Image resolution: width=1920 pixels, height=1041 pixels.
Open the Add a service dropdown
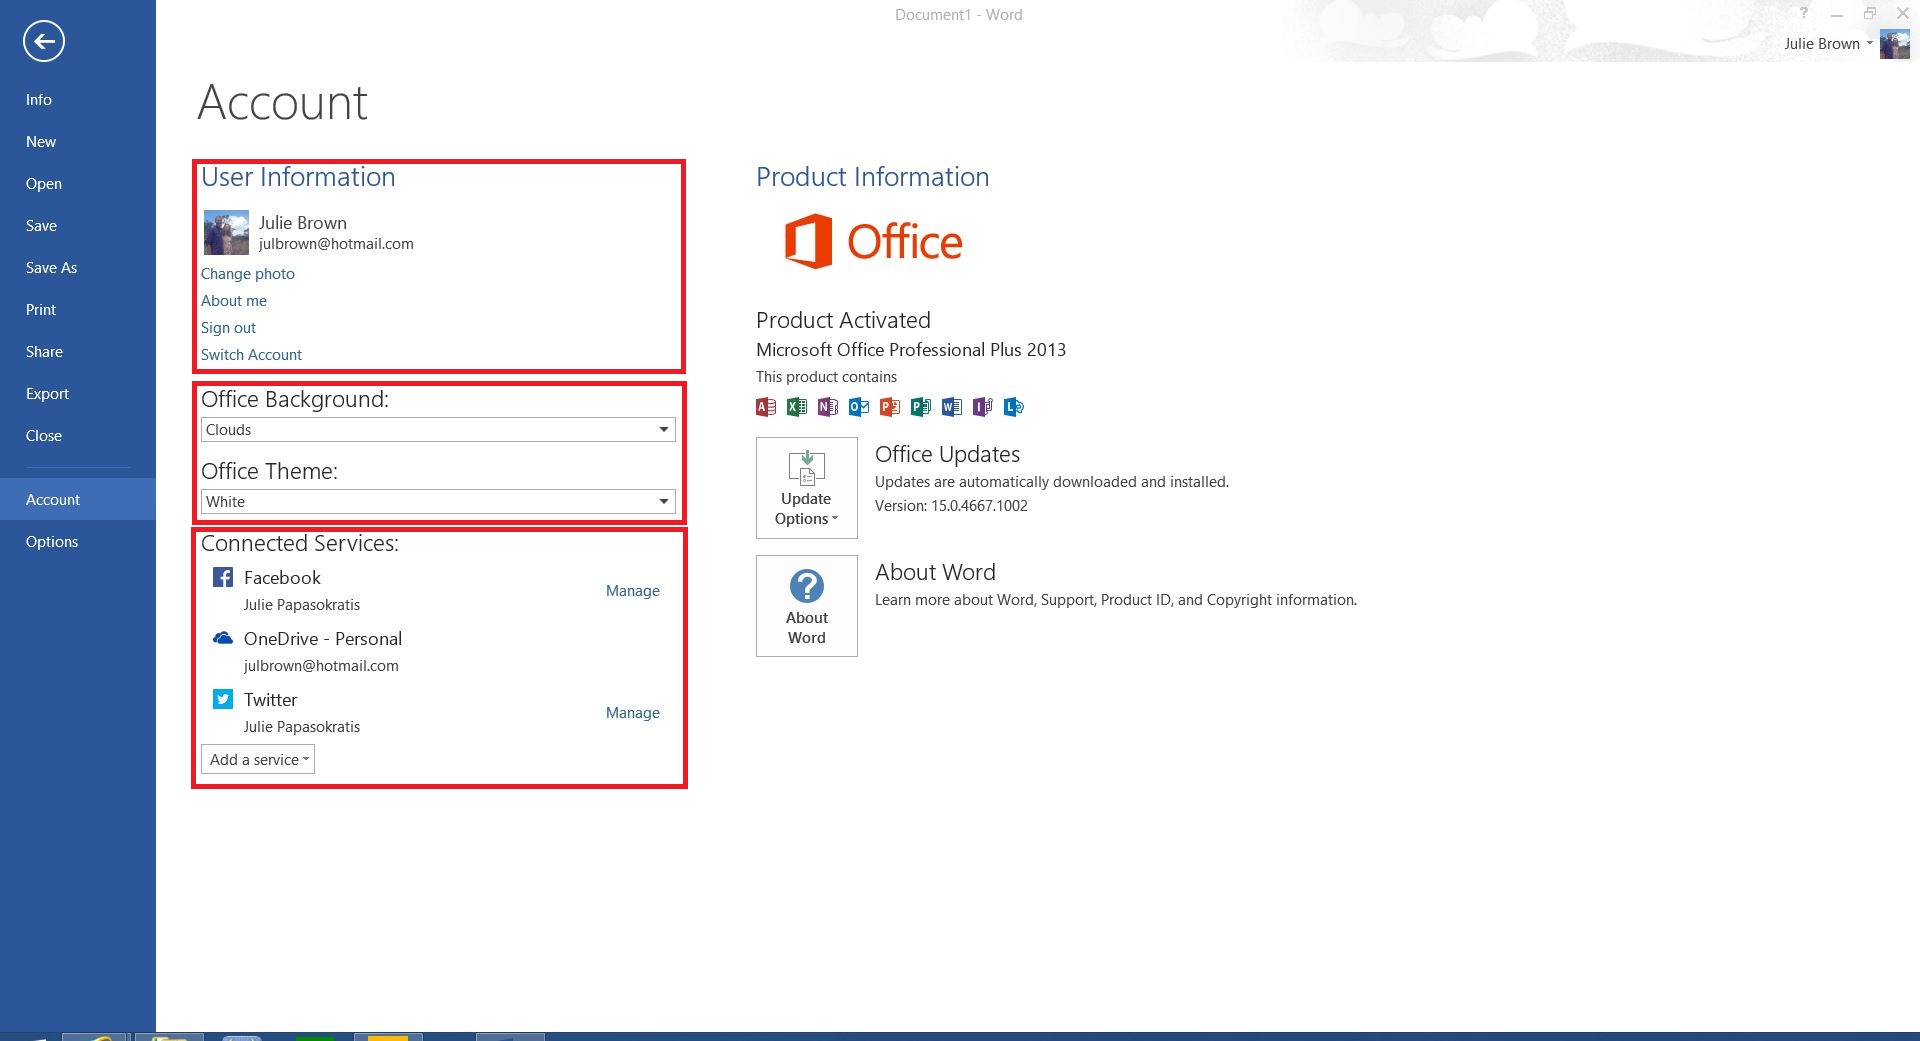[256, 759]
